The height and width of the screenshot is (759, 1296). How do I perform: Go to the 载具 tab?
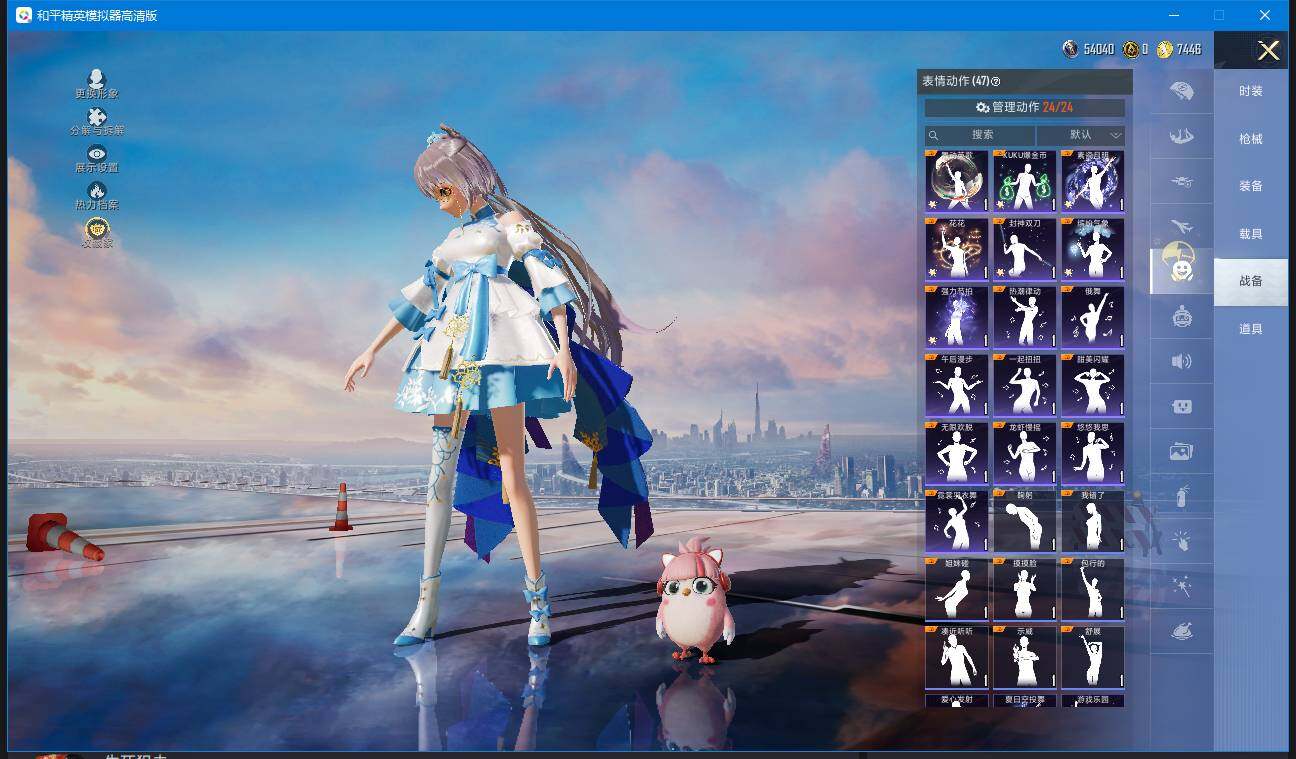1251,234
